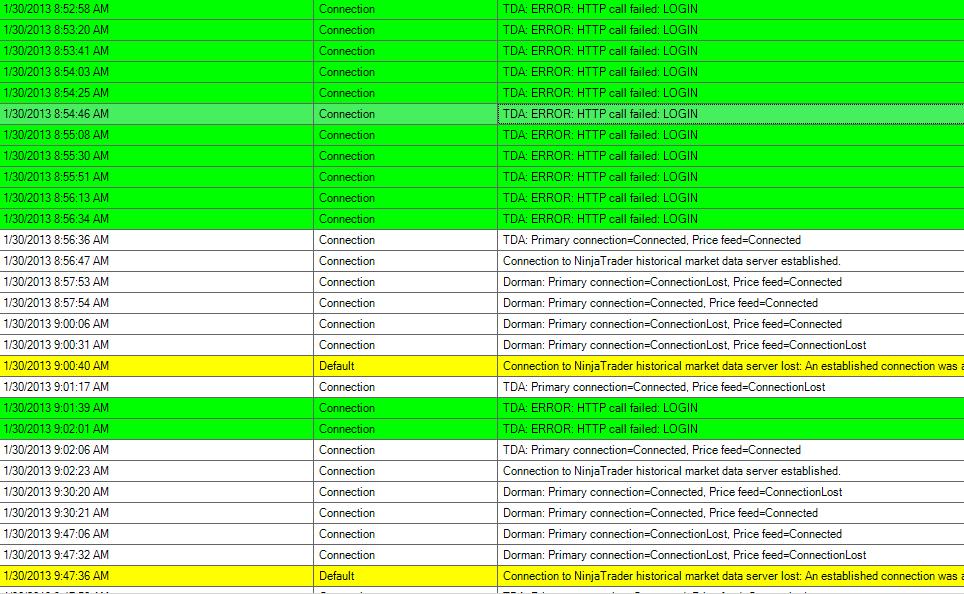Viewport: 964px width, 594px height.
Task: Select the 8:55:30 AM timestamp cell
Action: click(x=156, y=156)
